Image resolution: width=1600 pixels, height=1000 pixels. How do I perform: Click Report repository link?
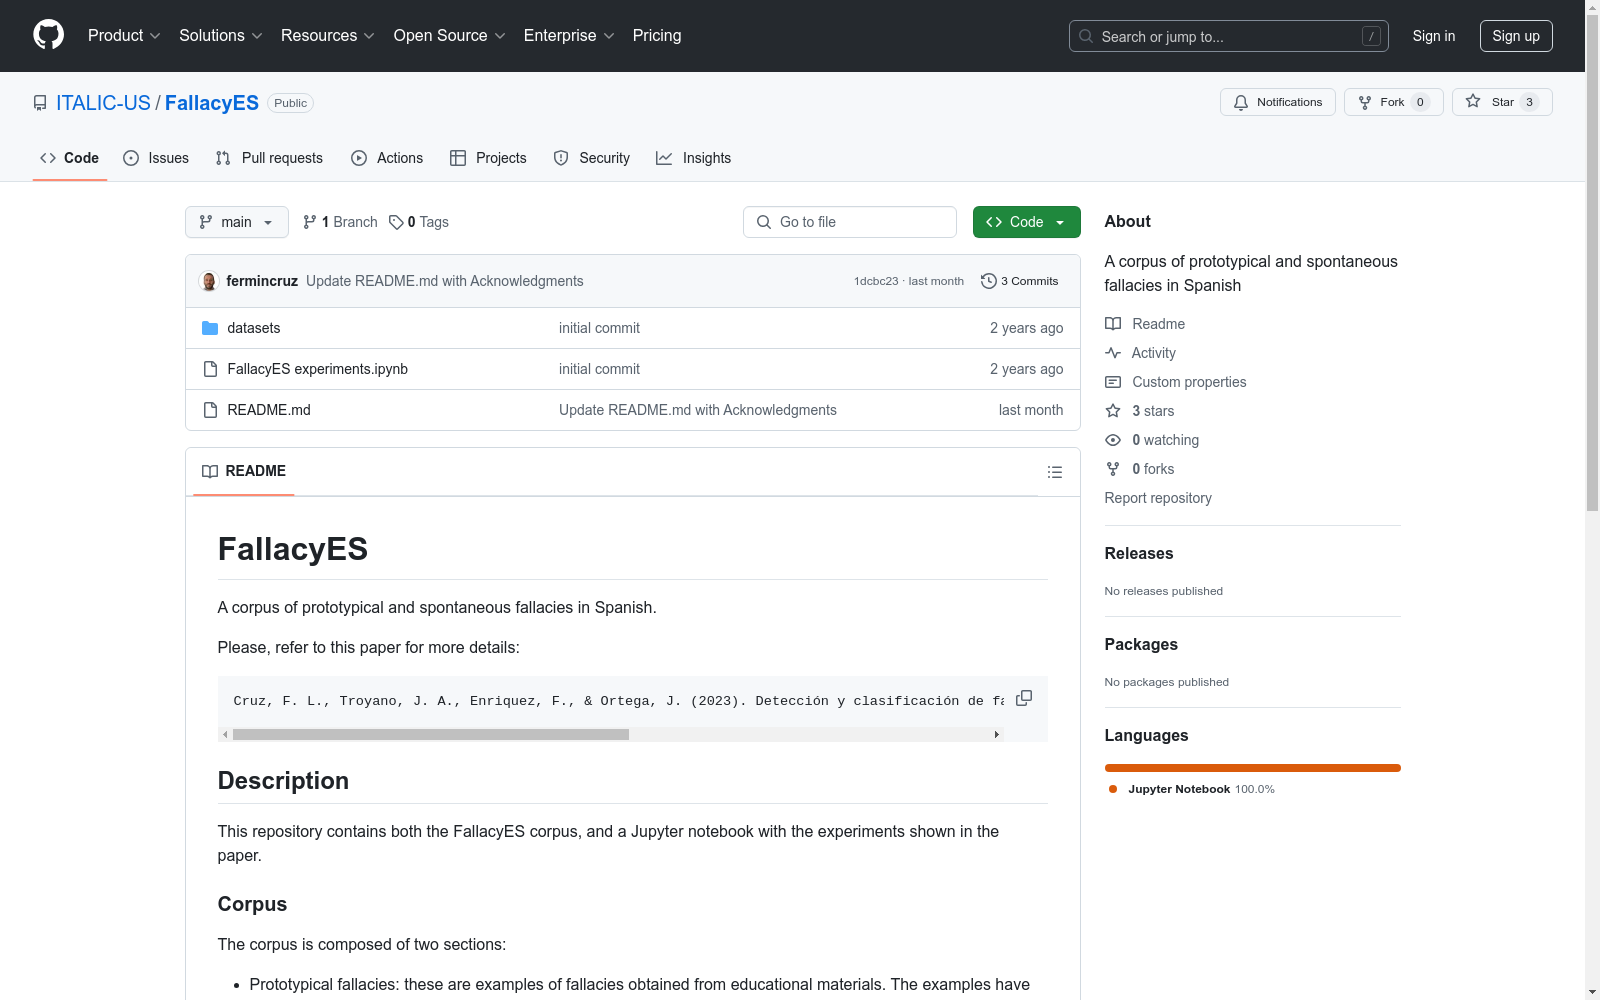point(1158,498)
